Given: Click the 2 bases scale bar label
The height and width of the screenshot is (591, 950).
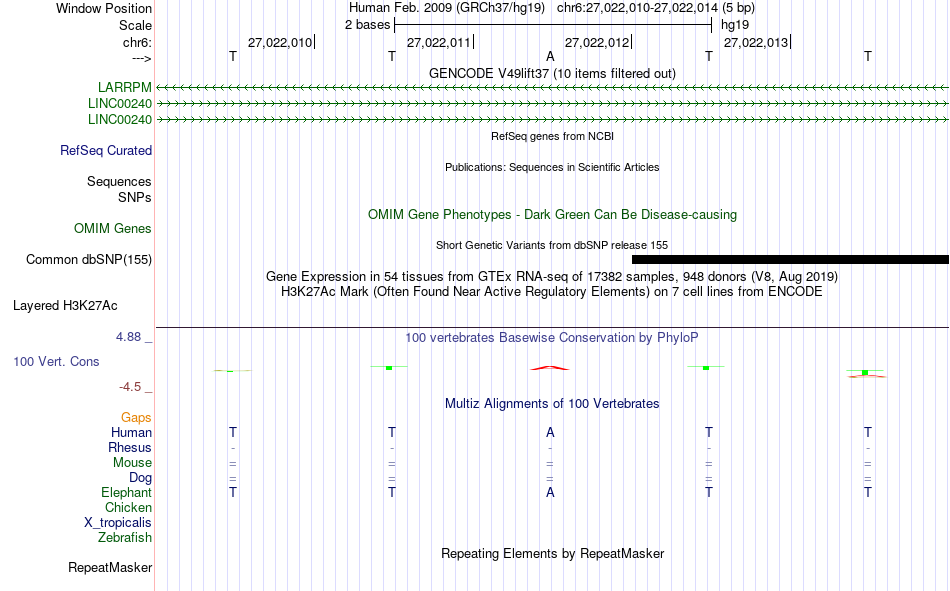Looking at the screenshot, I should [368, 25].
